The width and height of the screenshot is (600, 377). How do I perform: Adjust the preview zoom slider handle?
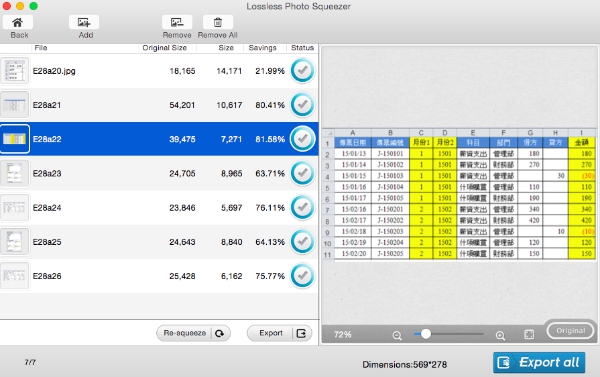[426, 334]
